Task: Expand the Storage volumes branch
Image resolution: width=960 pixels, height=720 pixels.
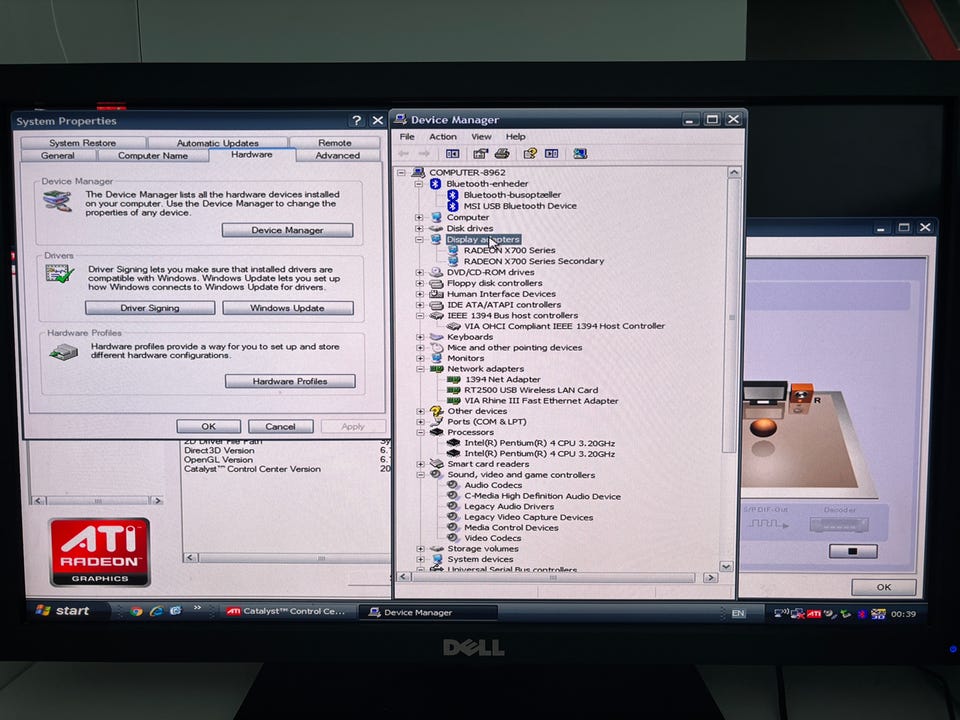Action: pos(420,549)
